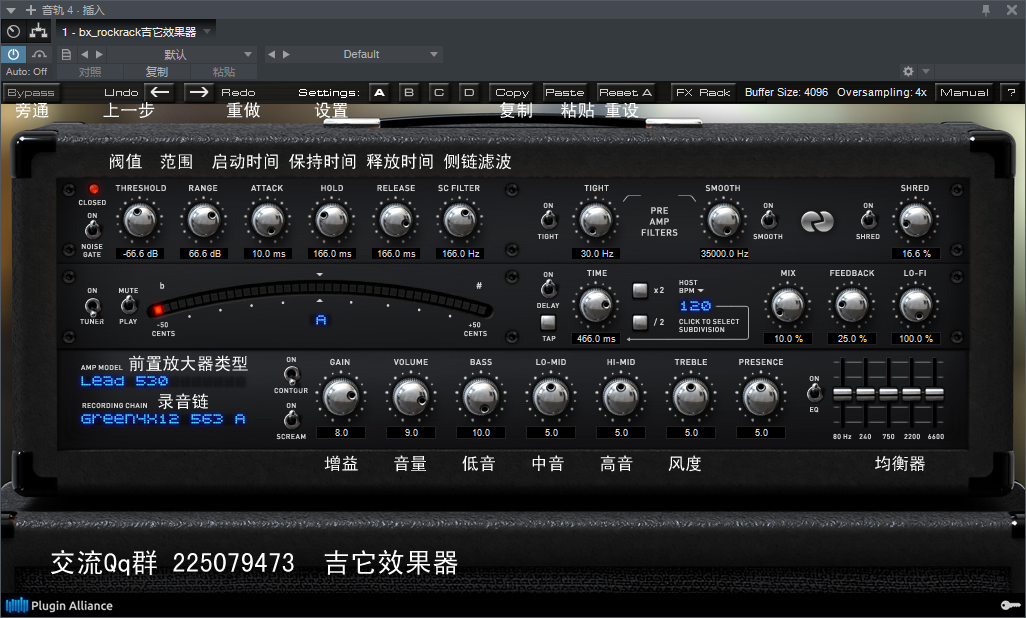This screenshot has width=1026, height=618.
Task: Open the HOST BPM dropdown
Action: pos(691,287)
